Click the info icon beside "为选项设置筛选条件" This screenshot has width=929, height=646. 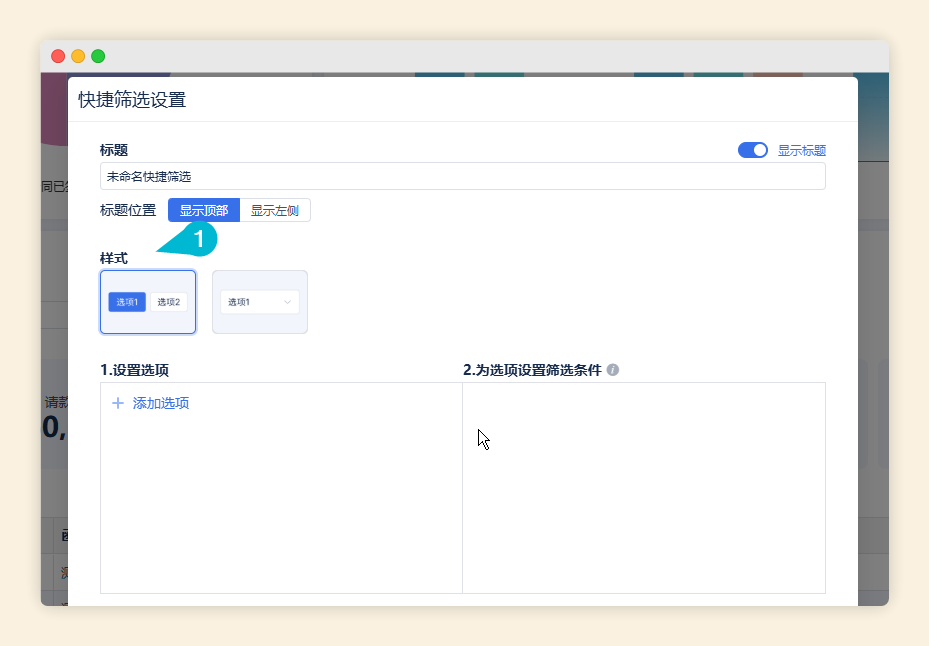point(614,369)
